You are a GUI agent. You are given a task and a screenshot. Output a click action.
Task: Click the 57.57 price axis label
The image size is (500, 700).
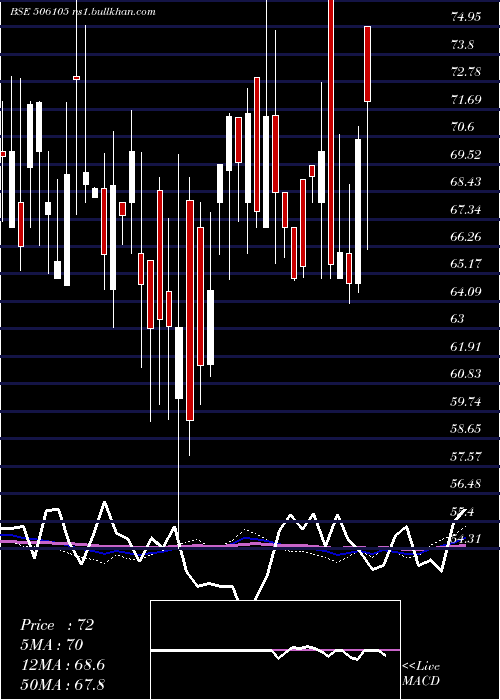tap(466, 456)
